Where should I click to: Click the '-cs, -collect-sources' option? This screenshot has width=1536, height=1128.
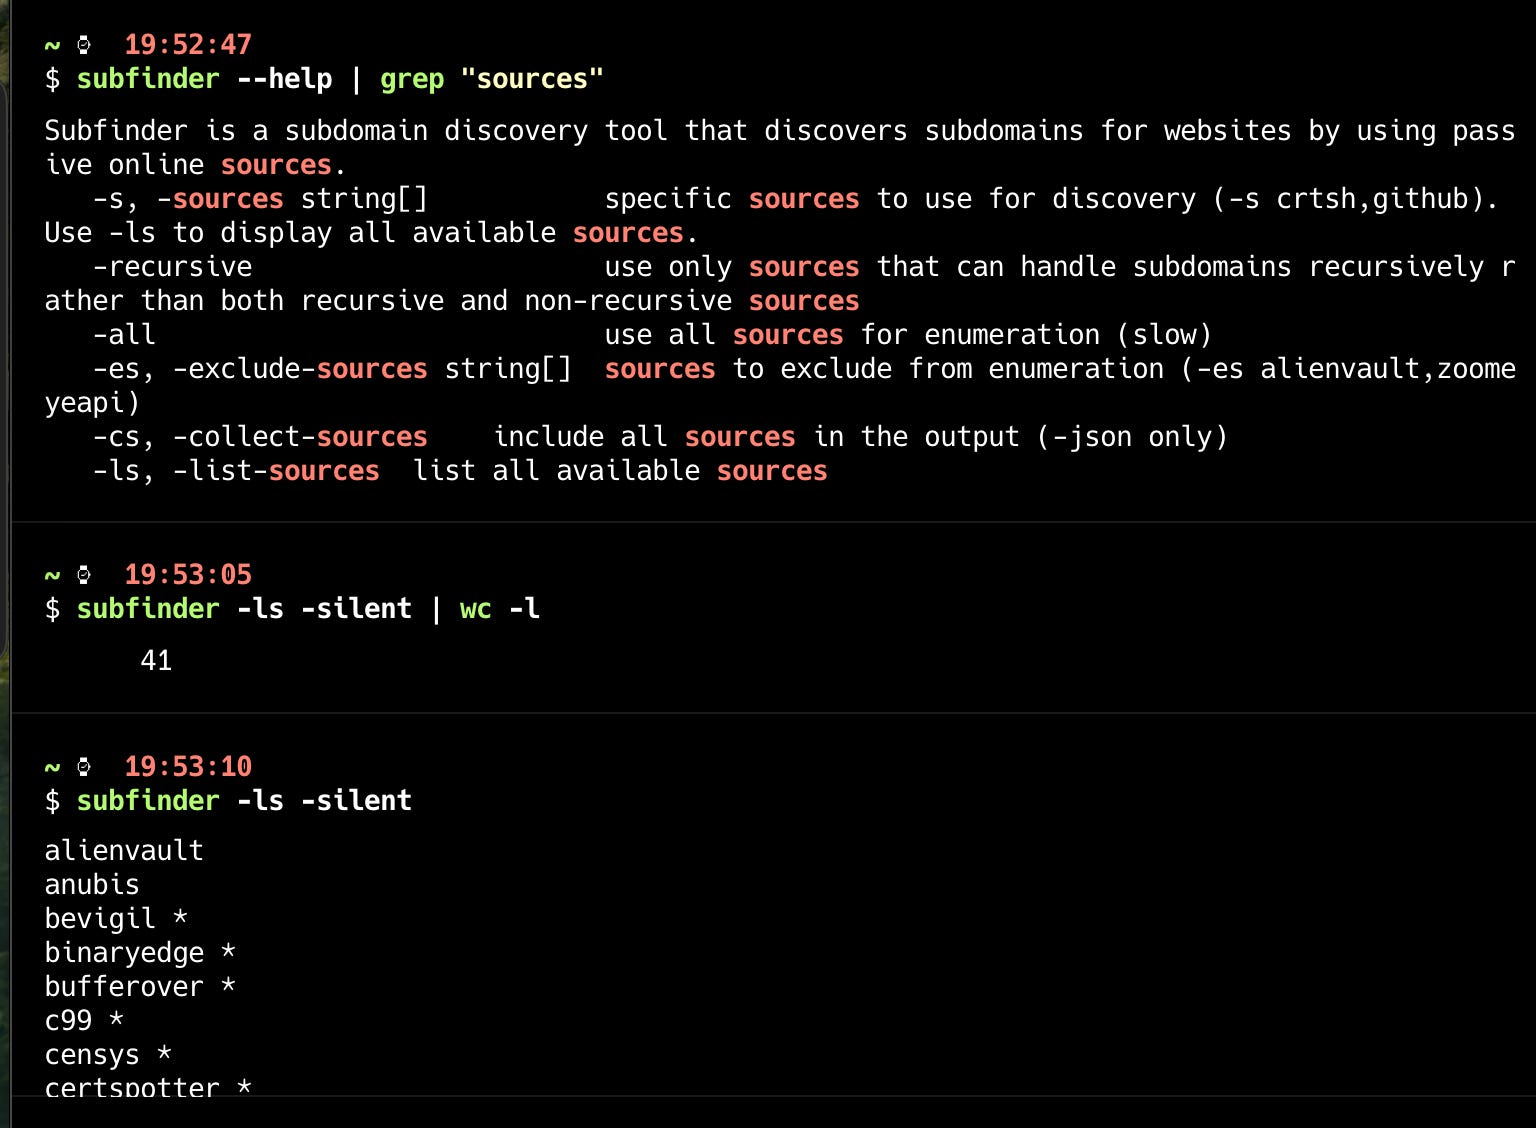click(x=260, y=437)
